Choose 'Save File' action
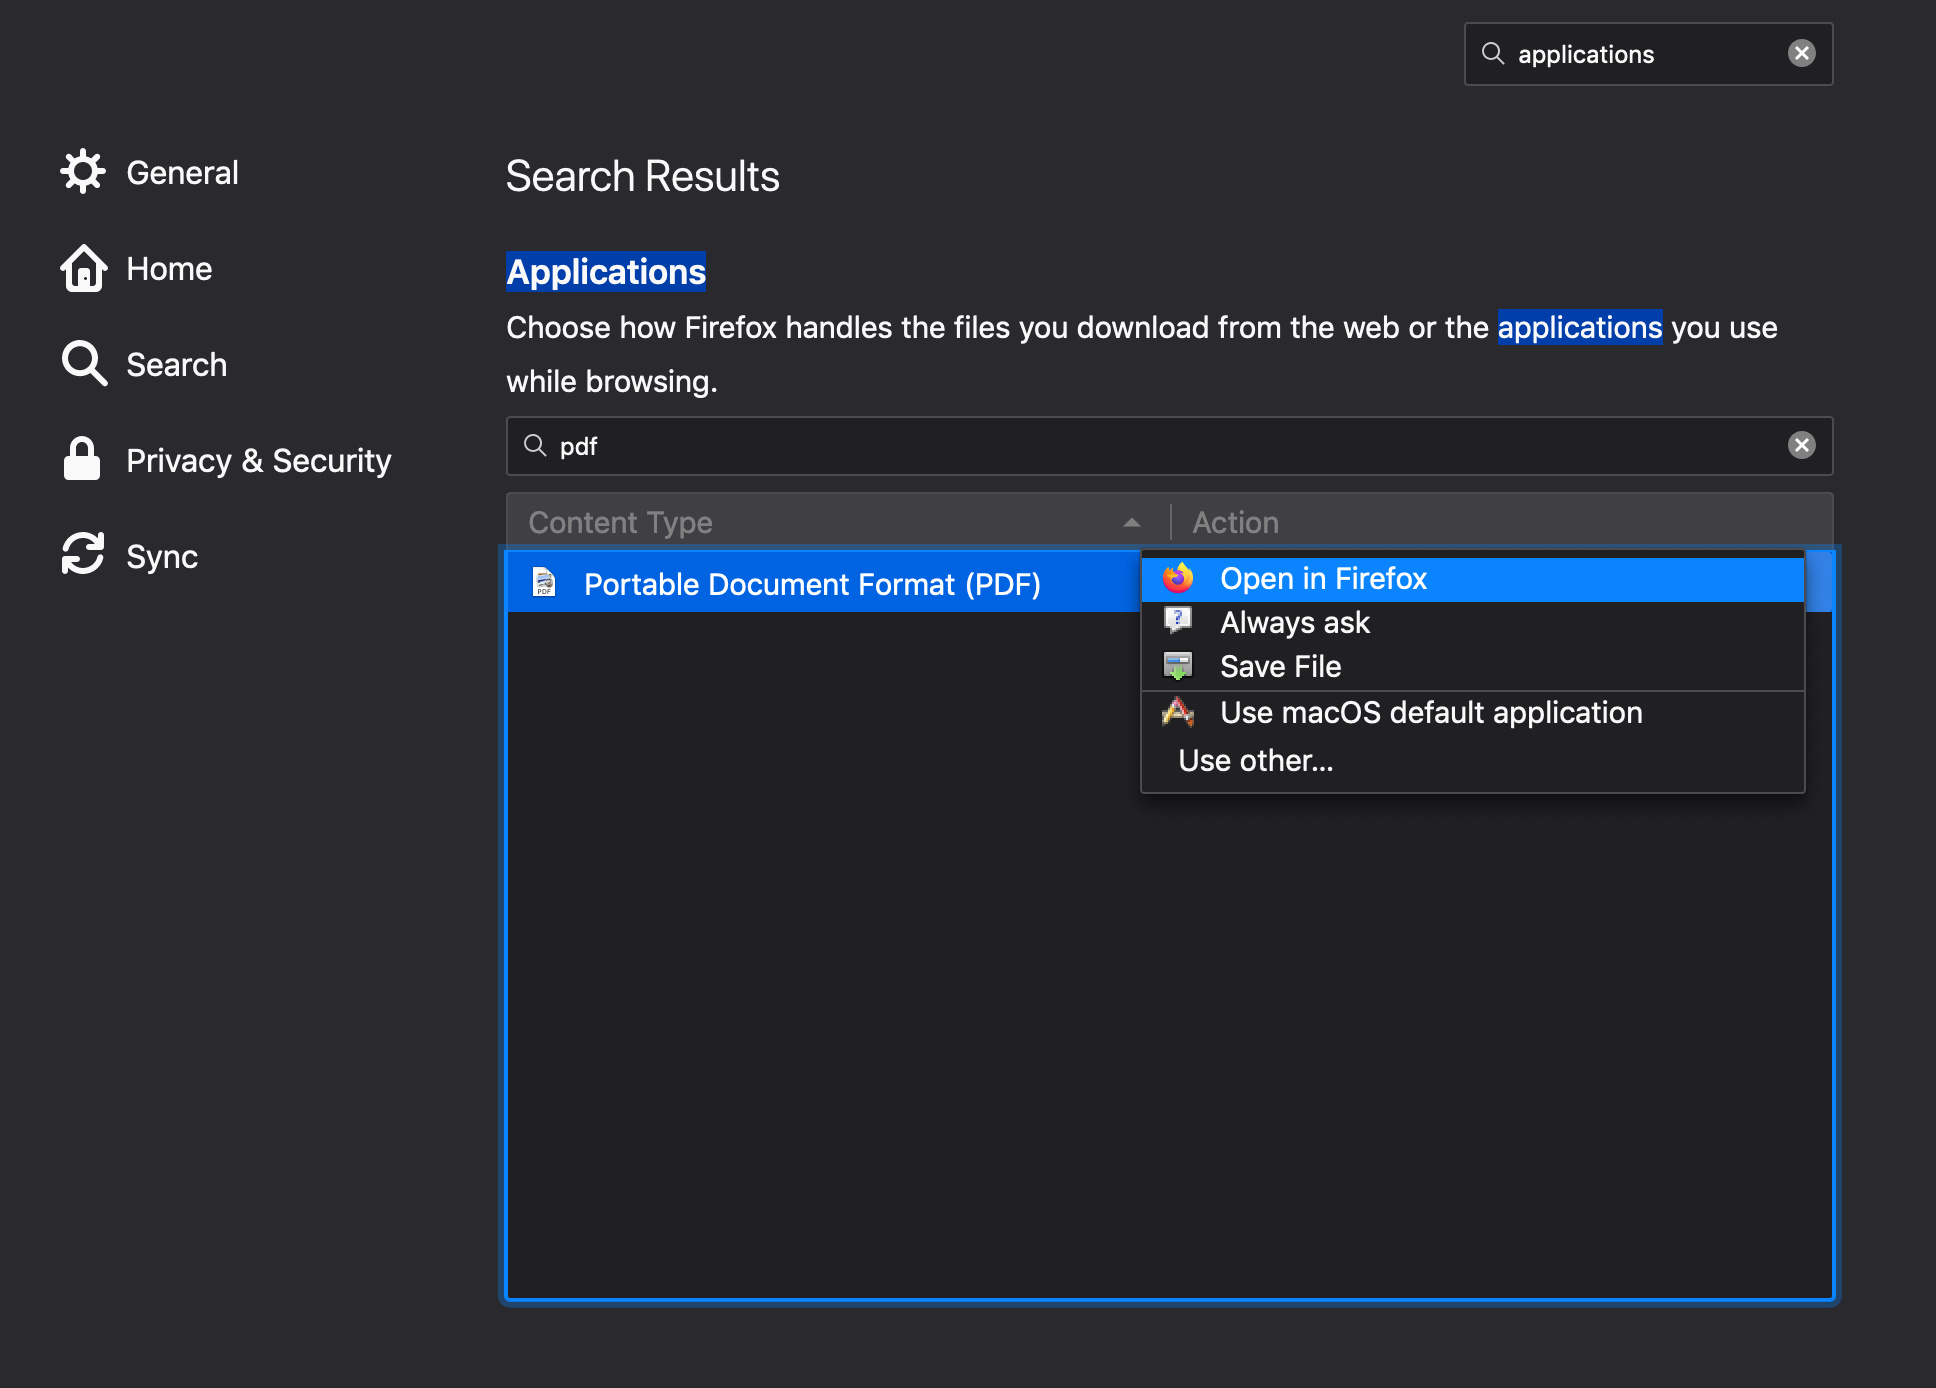The width and height of the screenshot is (1936, 1388). [x=1472, y=667]
